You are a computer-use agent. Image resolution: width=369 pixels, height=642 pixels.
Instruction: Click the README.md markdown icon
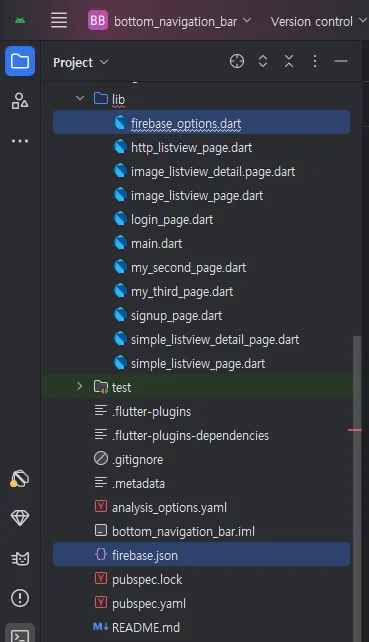(x=101, y=626)
